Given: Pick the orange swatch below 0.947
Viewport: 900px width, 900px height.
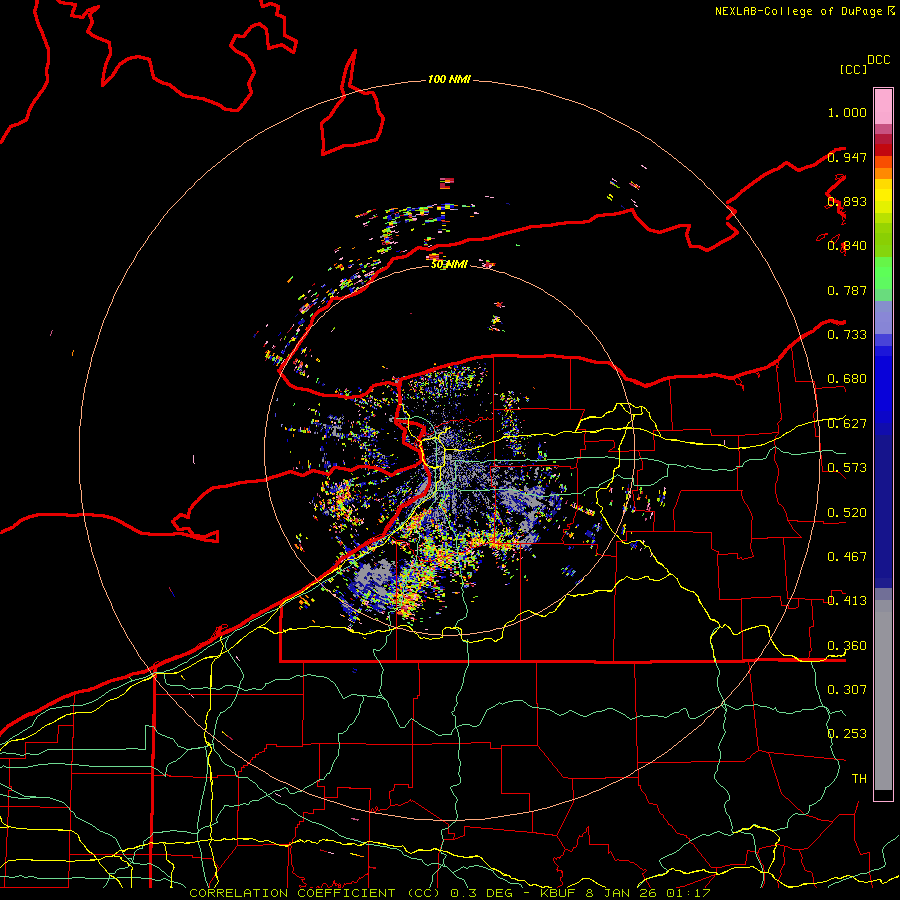Looking at the screenshot, I should 883,174.
